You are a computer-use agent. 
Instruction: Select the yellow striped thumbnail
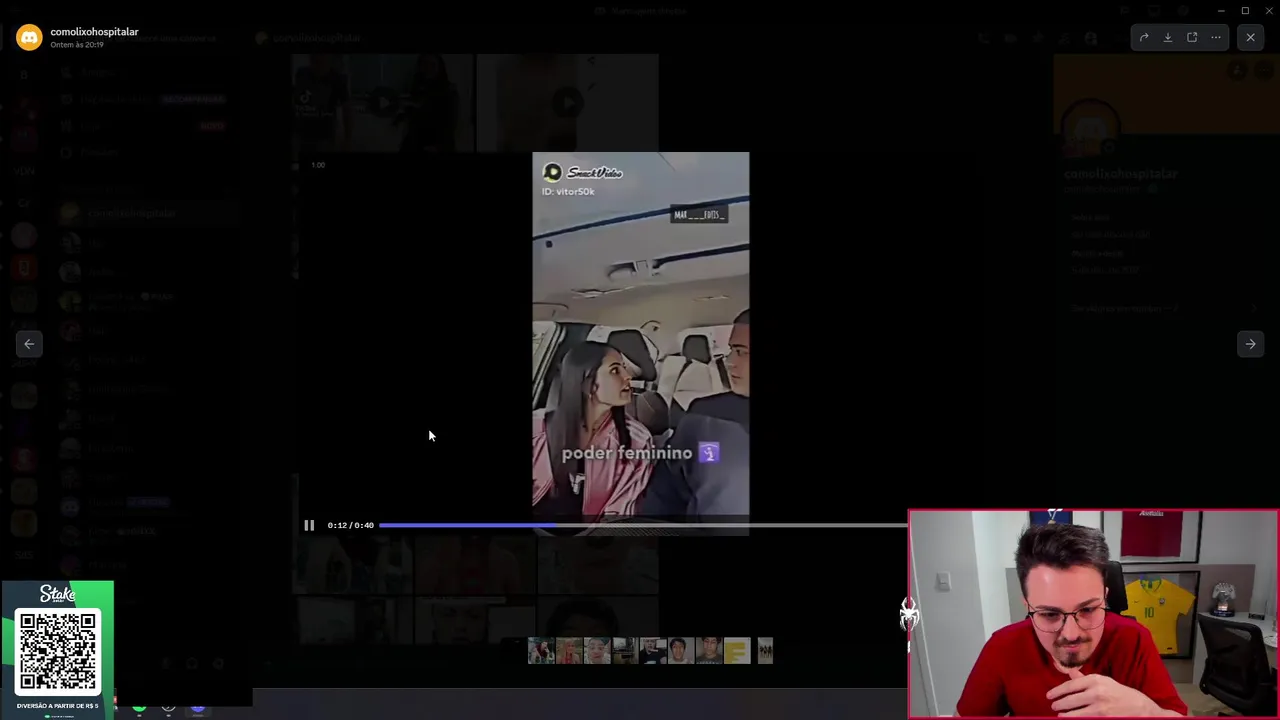pyautogui.click(x=737, y=651)
